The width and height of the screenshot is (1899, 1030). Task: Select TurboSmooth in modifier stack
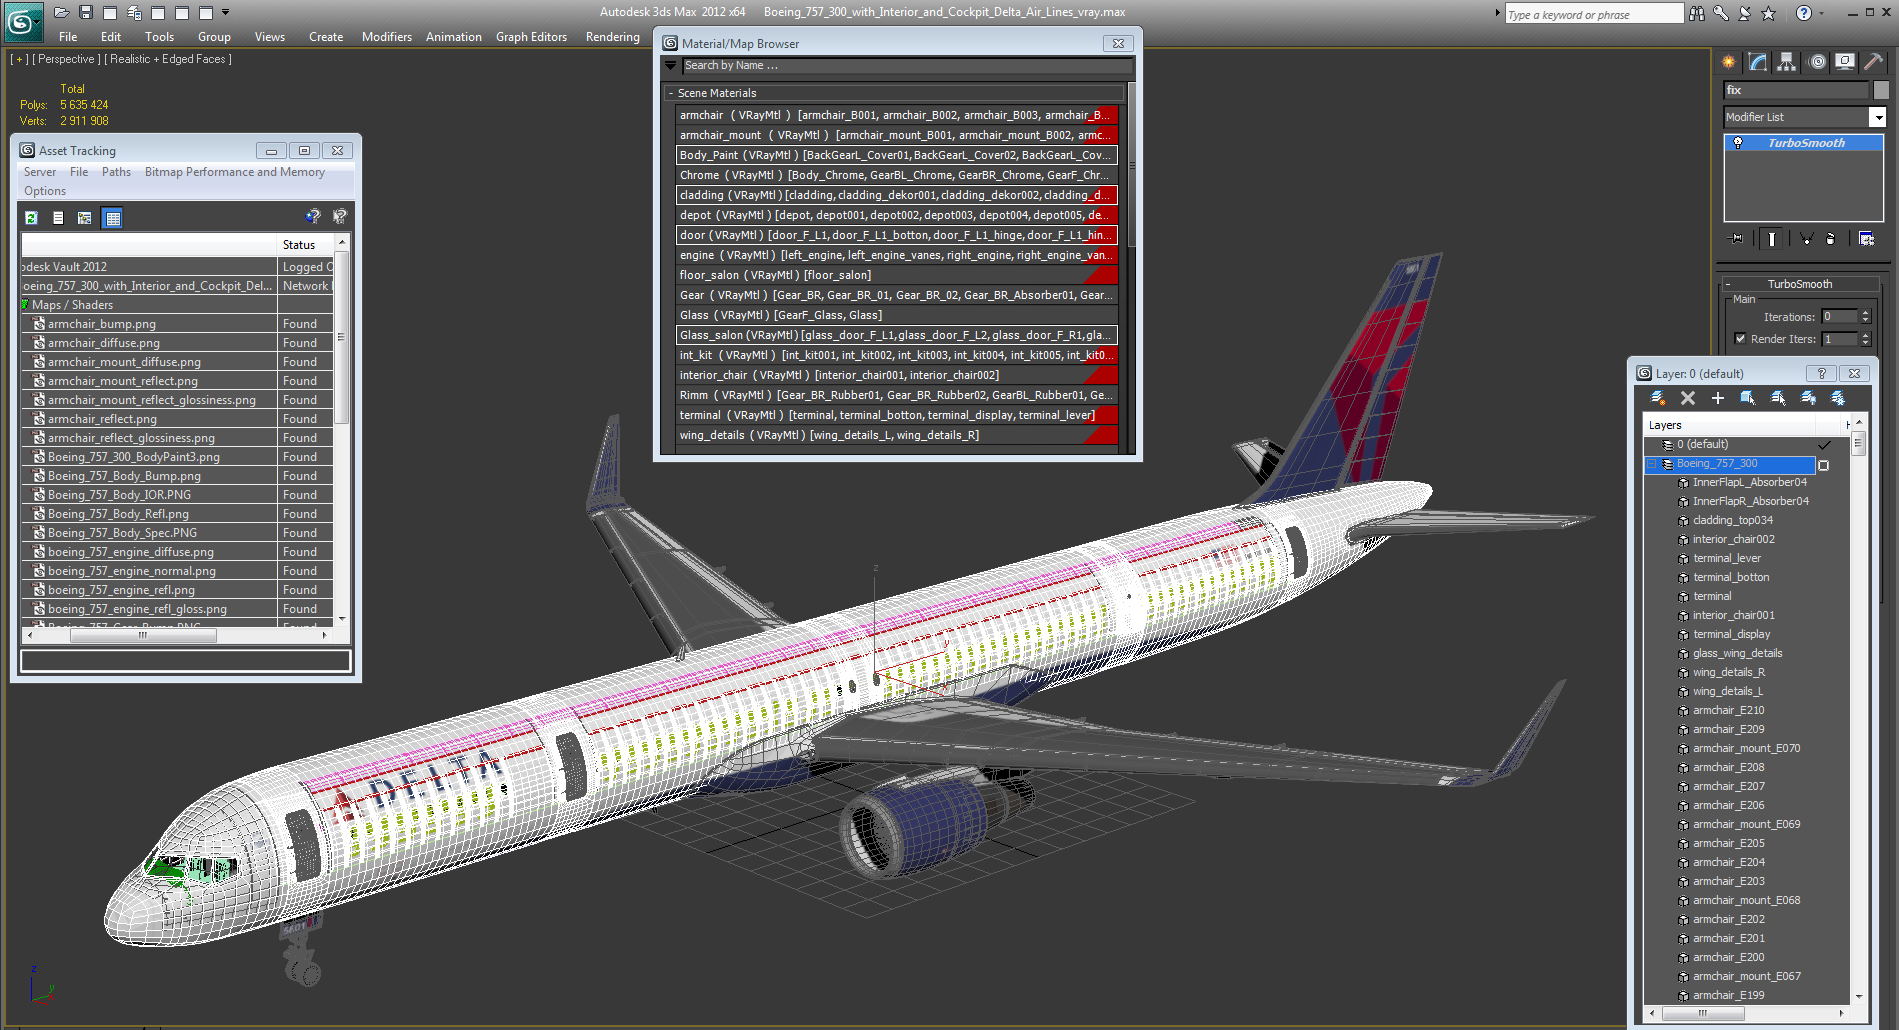[x=1804, y=143]
